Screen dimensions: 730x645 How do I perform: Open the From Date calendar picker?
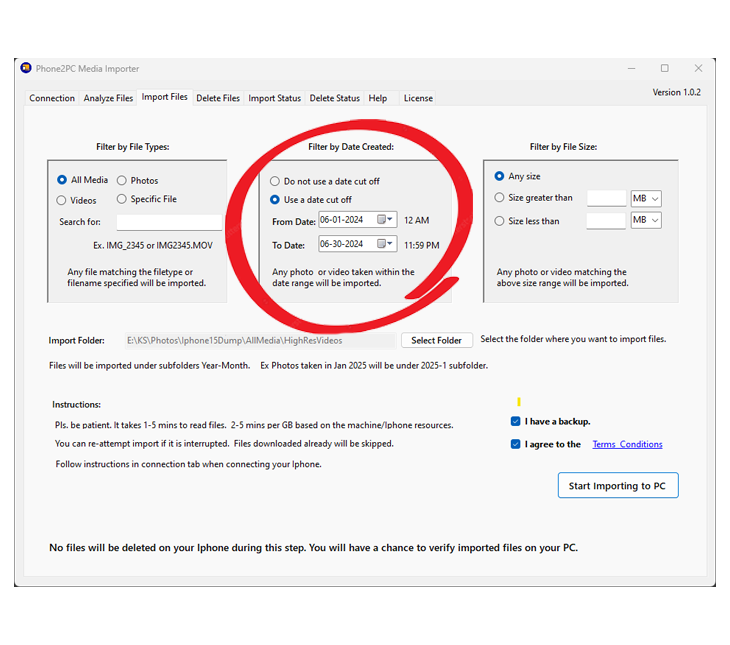[385, 219]
